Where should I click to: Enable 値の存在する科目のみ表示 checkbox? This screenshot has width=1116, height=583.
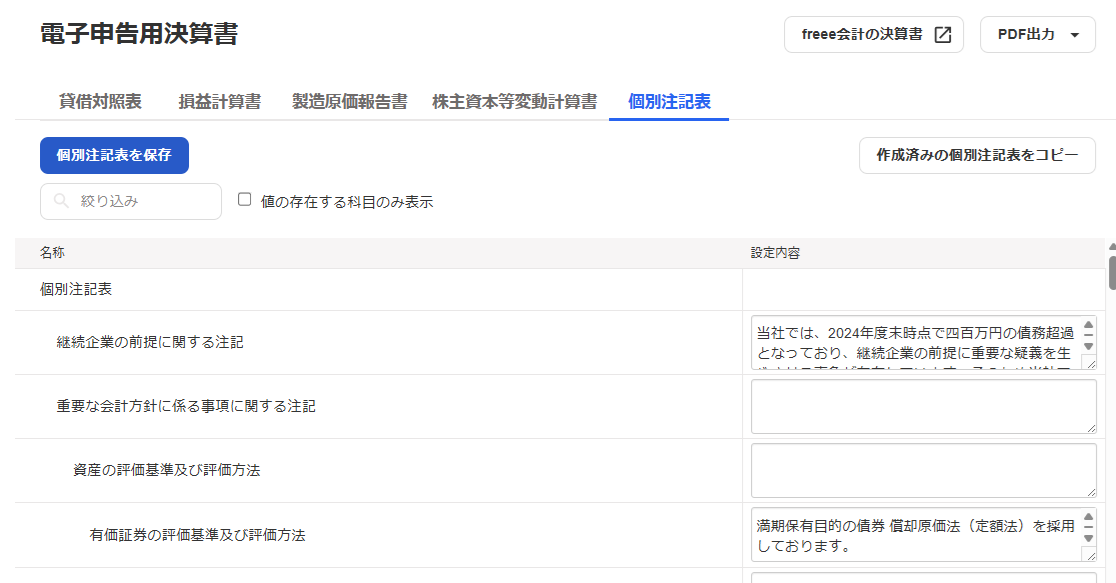[x=244, y=199]
